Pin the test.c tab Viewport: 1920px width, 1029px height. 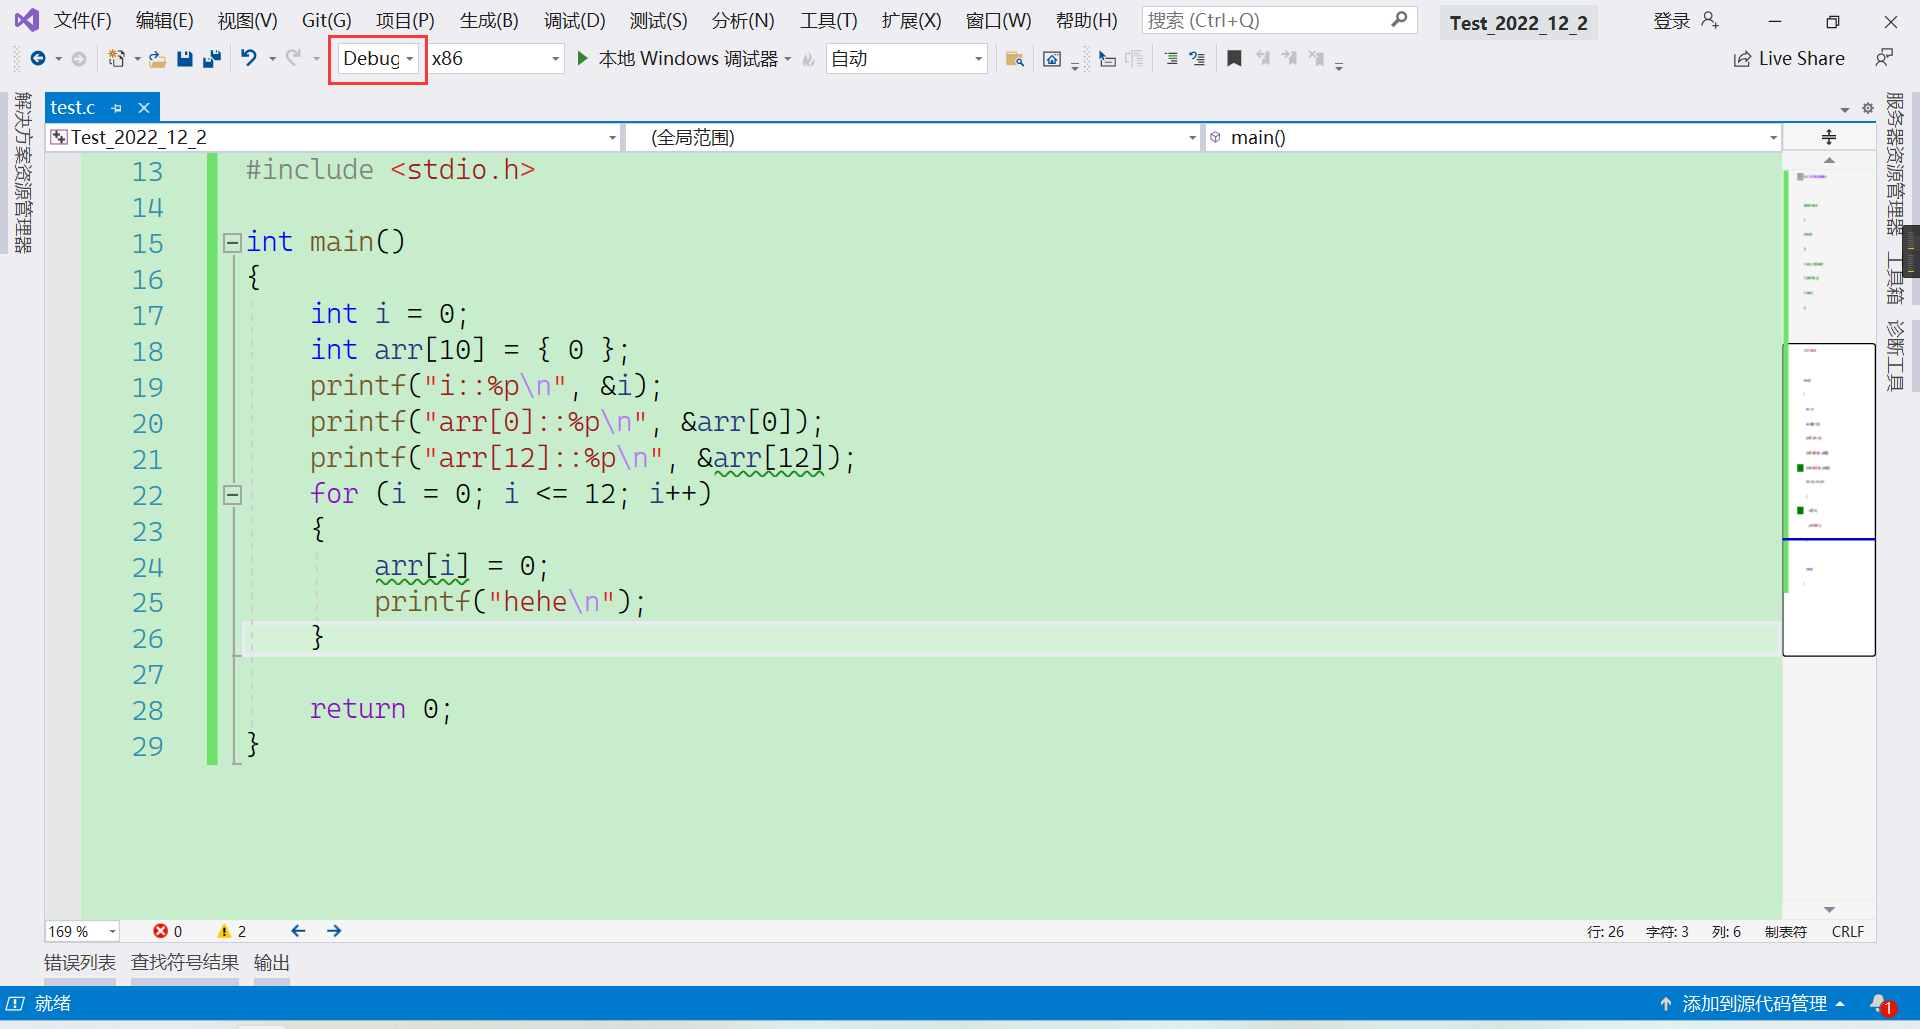click(x=117, y=108)
